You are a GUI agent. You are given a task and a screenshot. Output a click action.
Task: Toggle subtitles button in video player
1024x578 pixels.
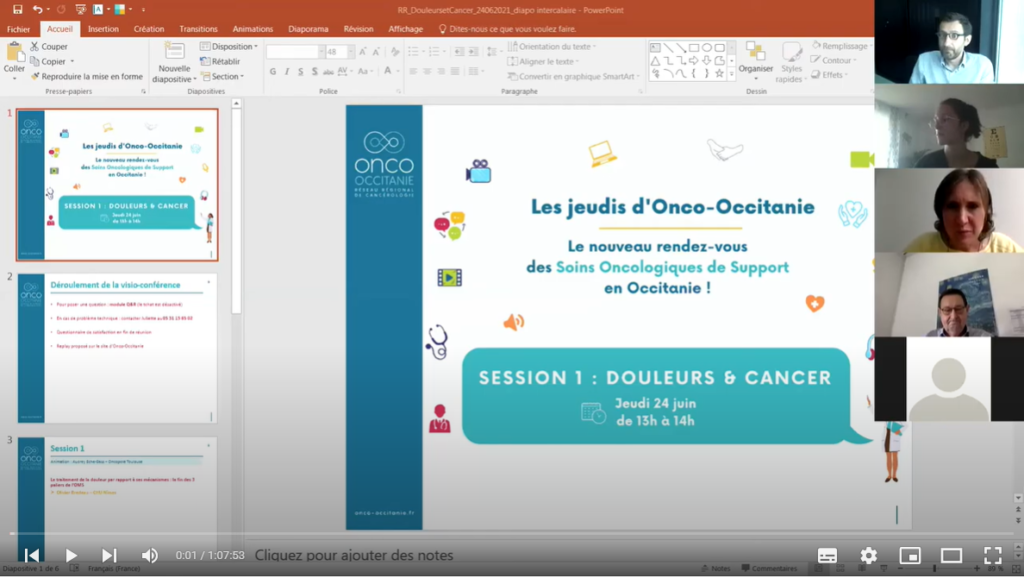click(827, 556)
